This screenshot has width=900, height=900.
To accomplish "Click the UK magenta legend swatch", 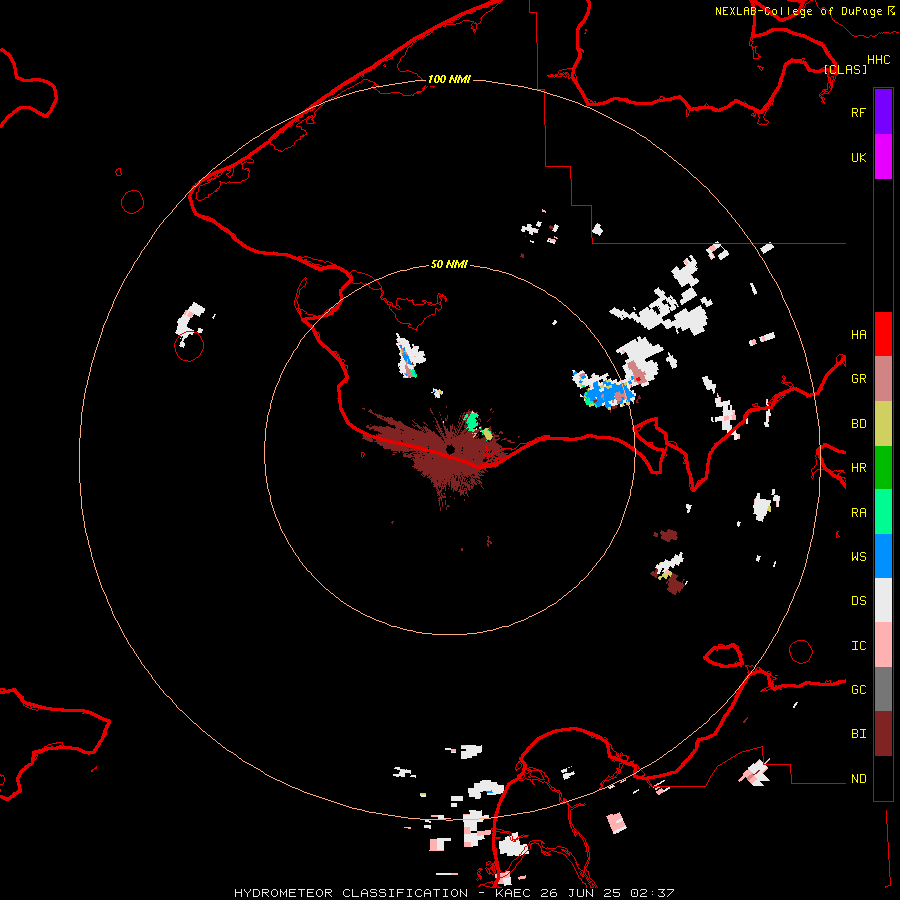I will coord(883,157).
